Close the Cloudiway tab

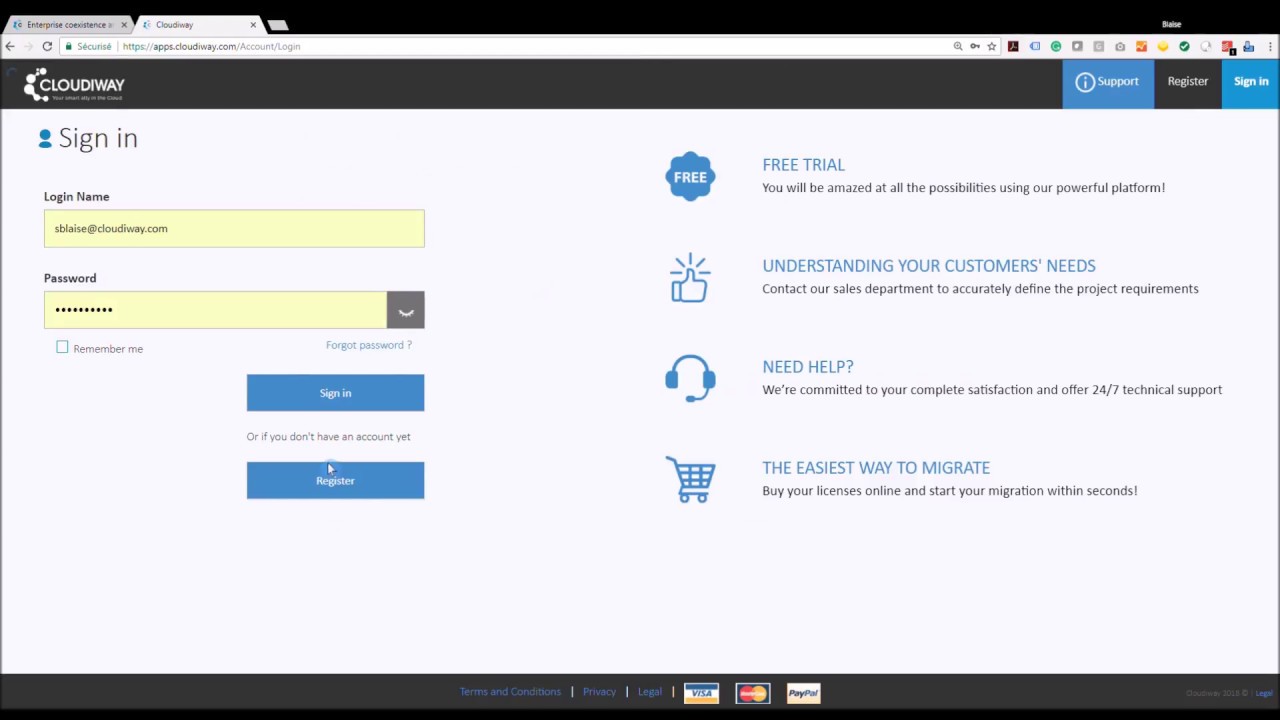253,25
